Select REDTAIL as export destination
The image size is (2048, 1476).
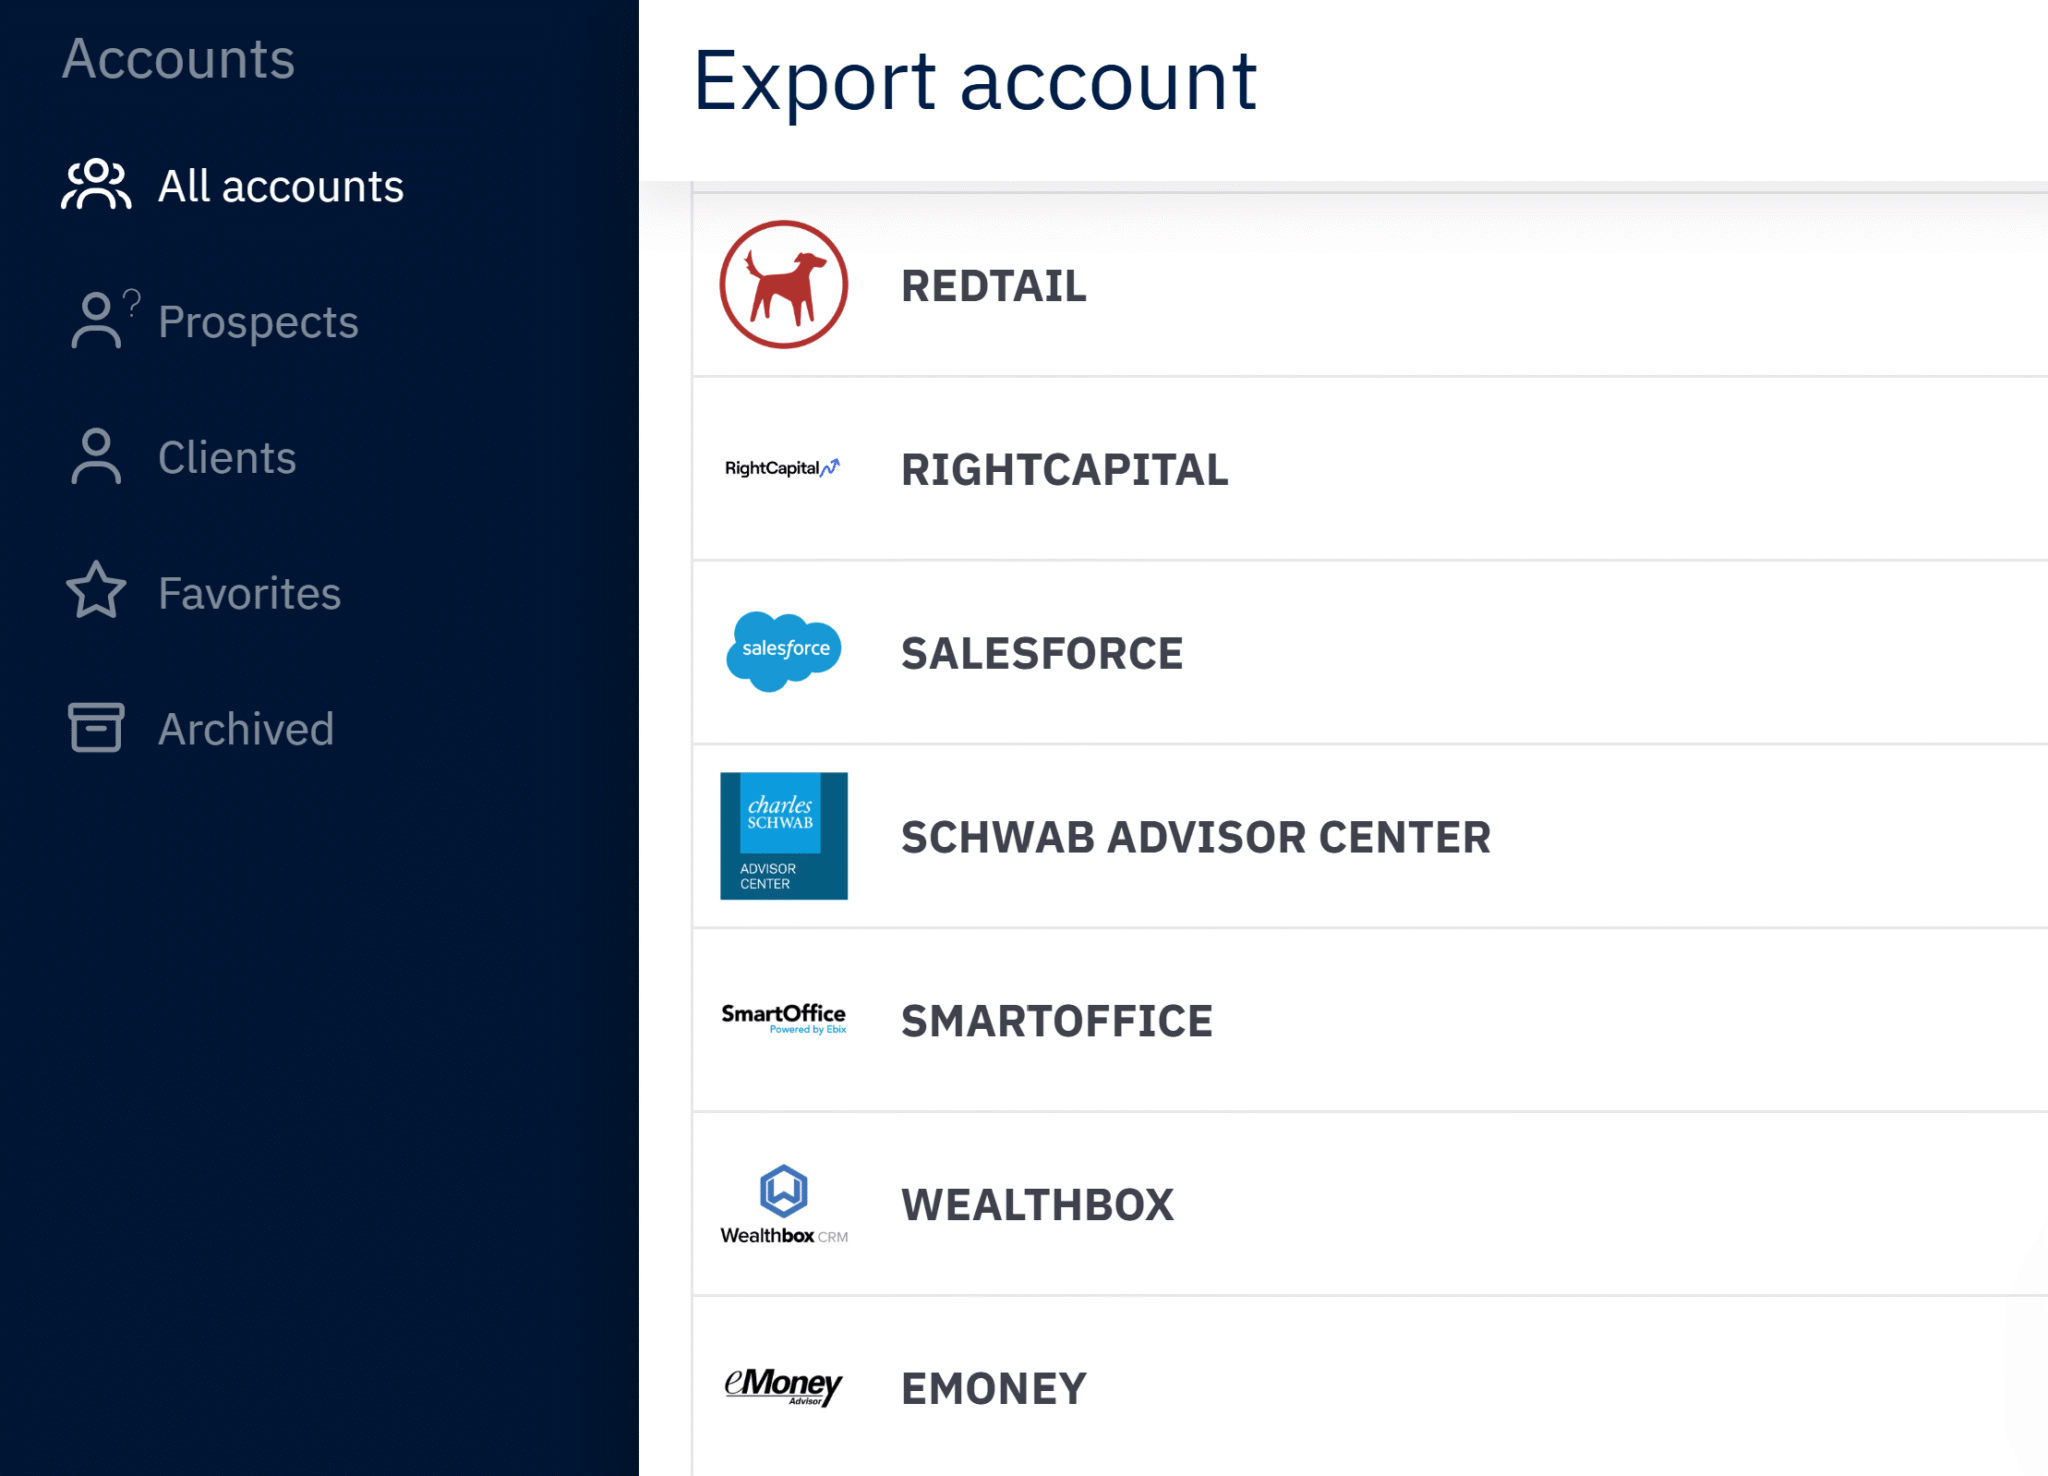[993, 286]
